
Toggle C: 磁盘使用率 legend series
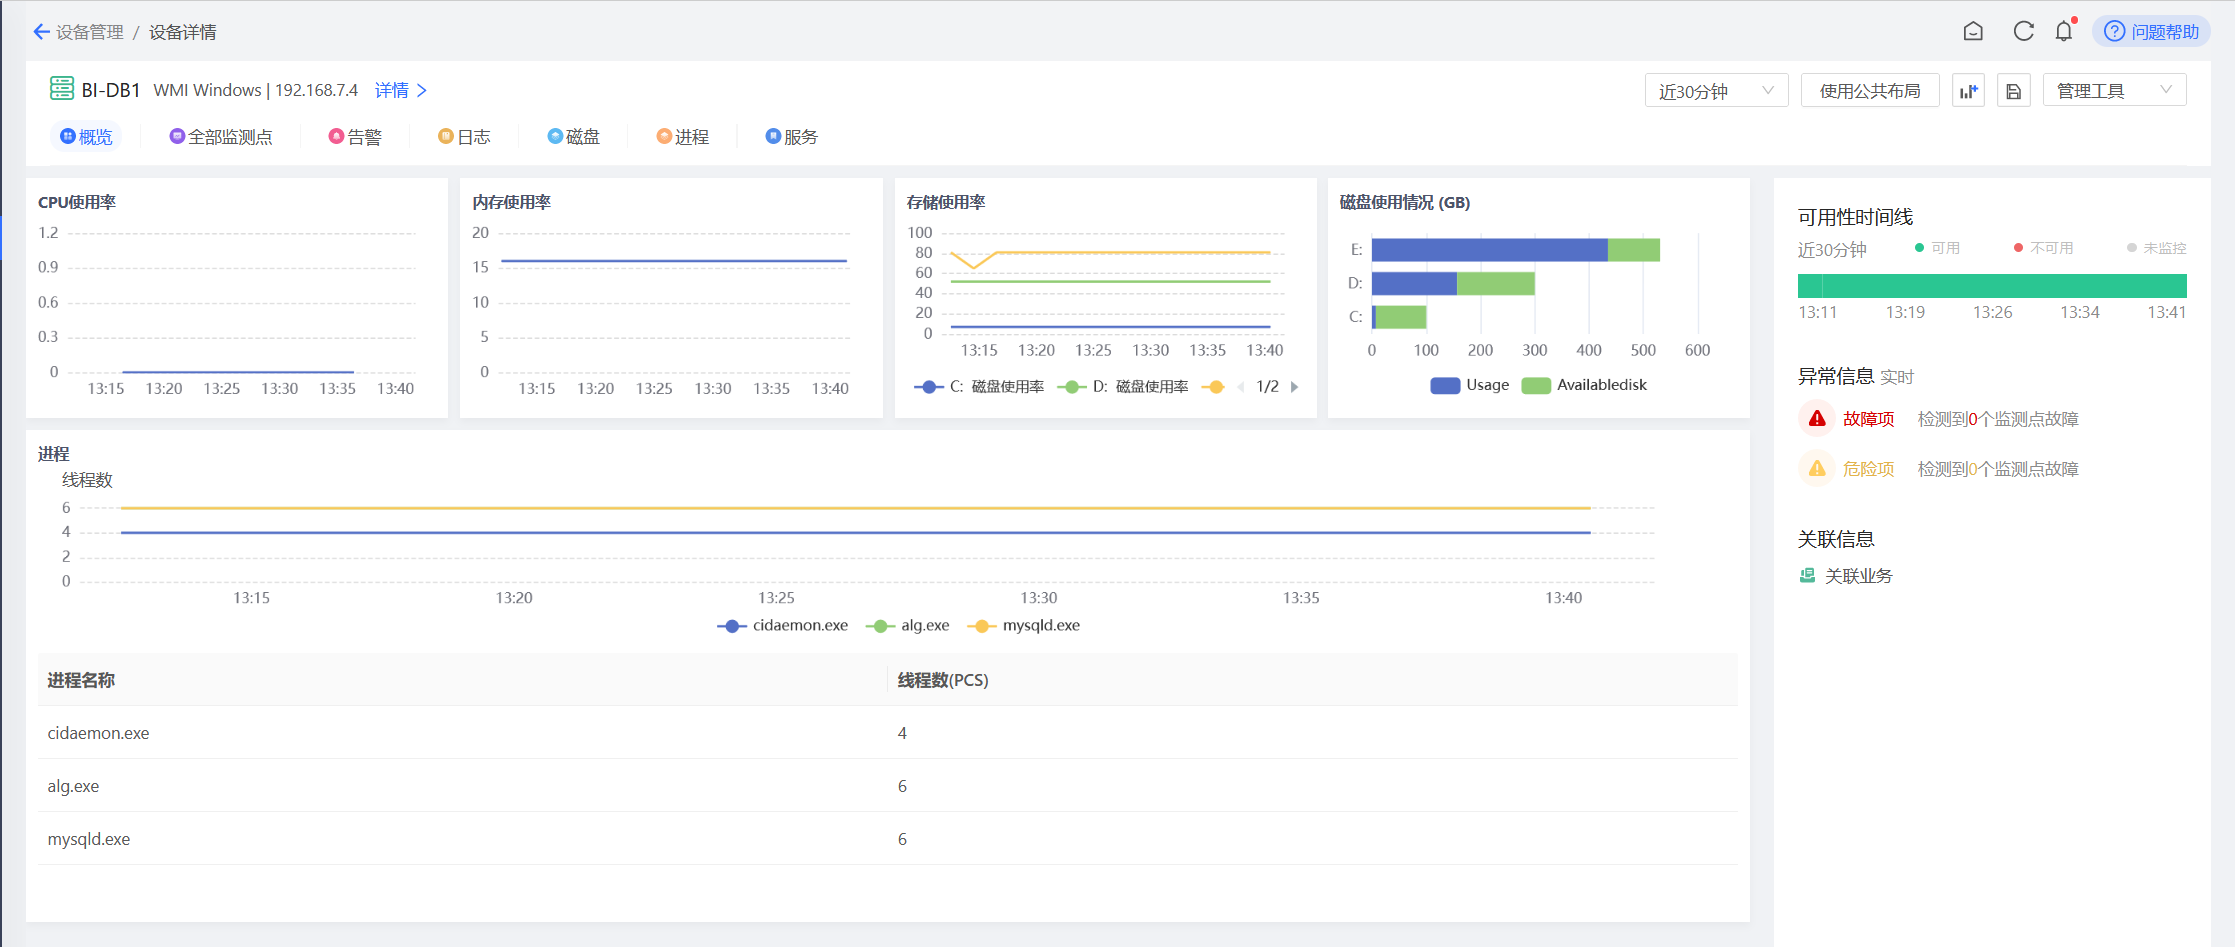click(979, 387)
